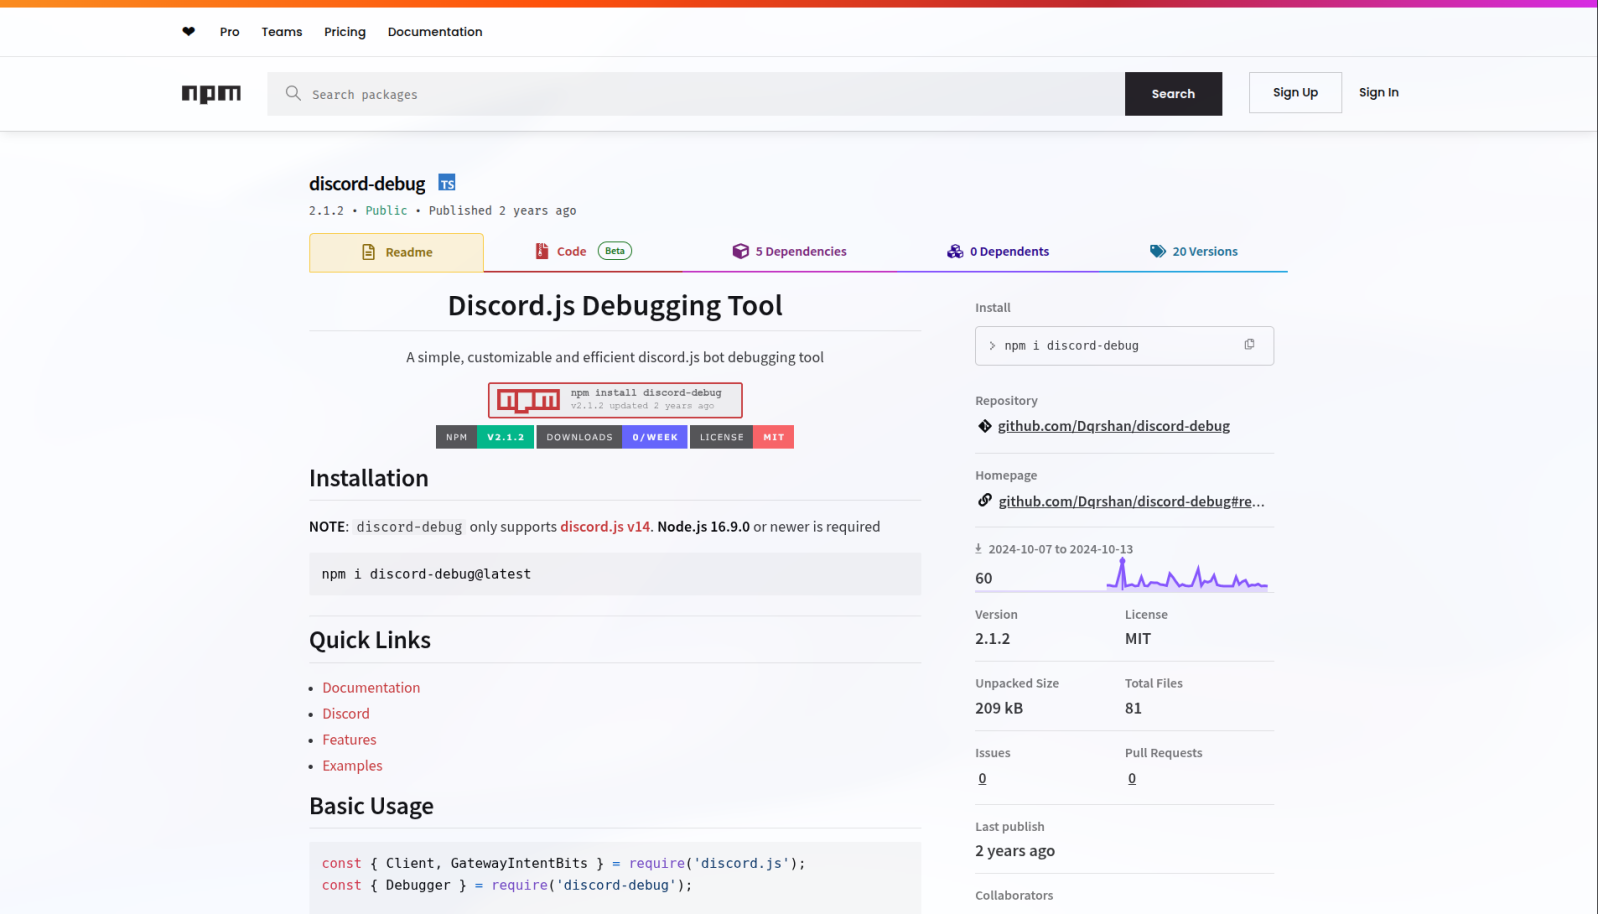Image resolution: width=1598 pixels, height=914 pixels.
Task: Open the Pull Requests count link
Action: tap(1132, 778)
